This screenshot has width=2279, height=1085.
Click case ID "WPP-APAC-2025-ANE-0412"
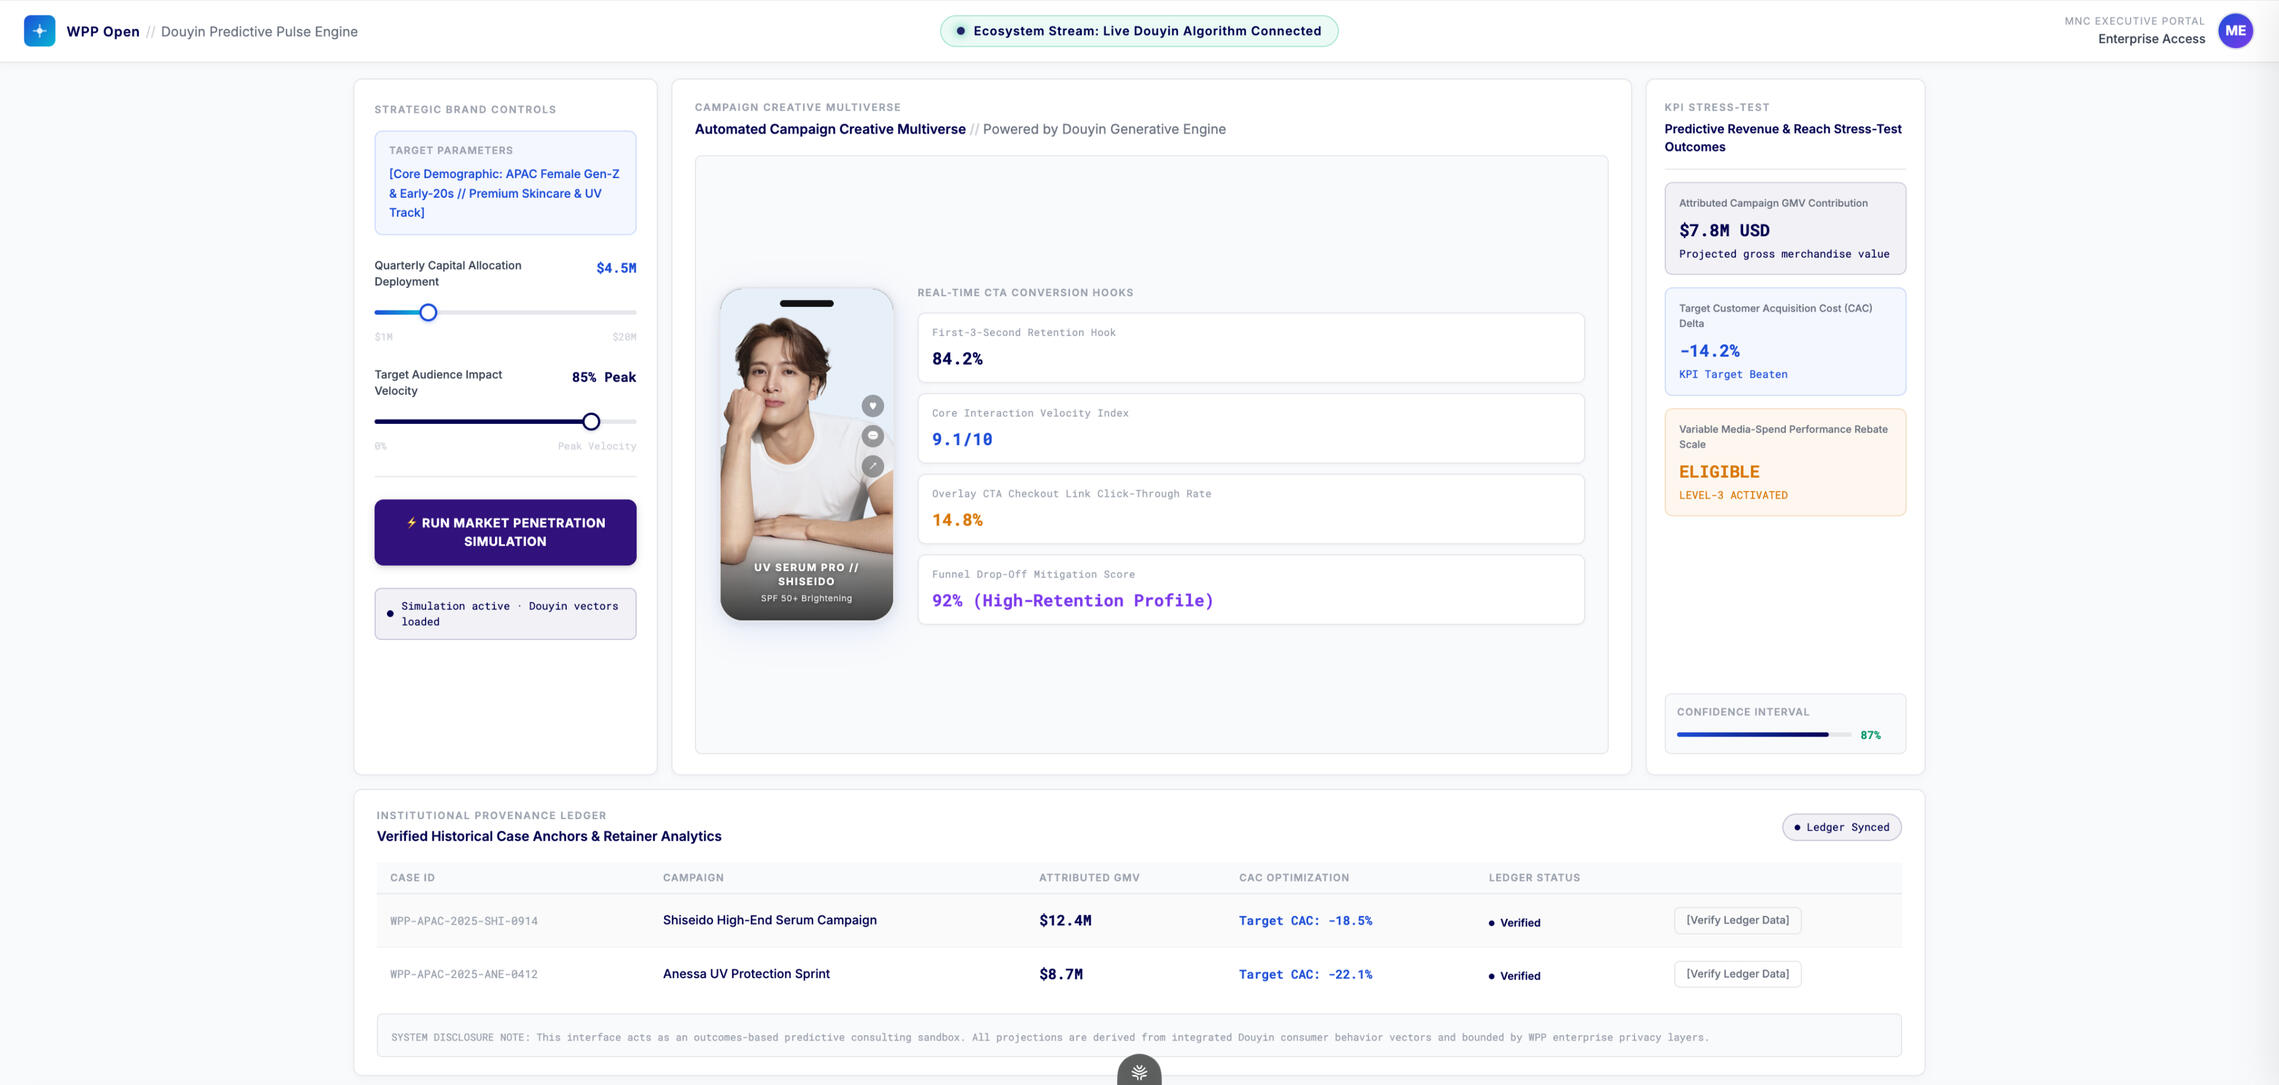point(464,974)
